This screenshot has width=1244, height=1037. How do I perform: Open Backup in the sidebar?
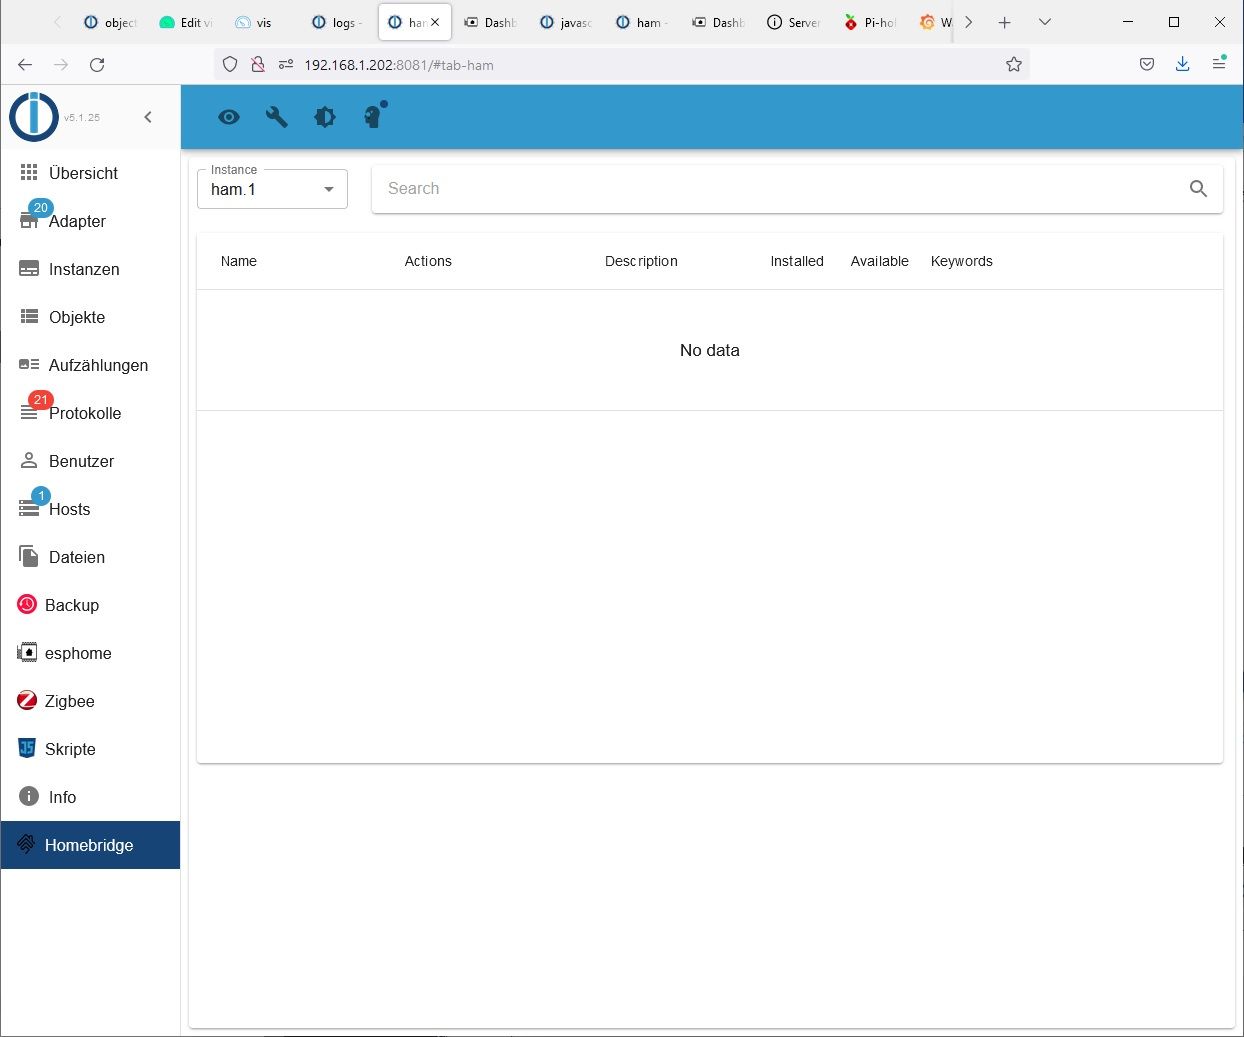click(90, 605)
